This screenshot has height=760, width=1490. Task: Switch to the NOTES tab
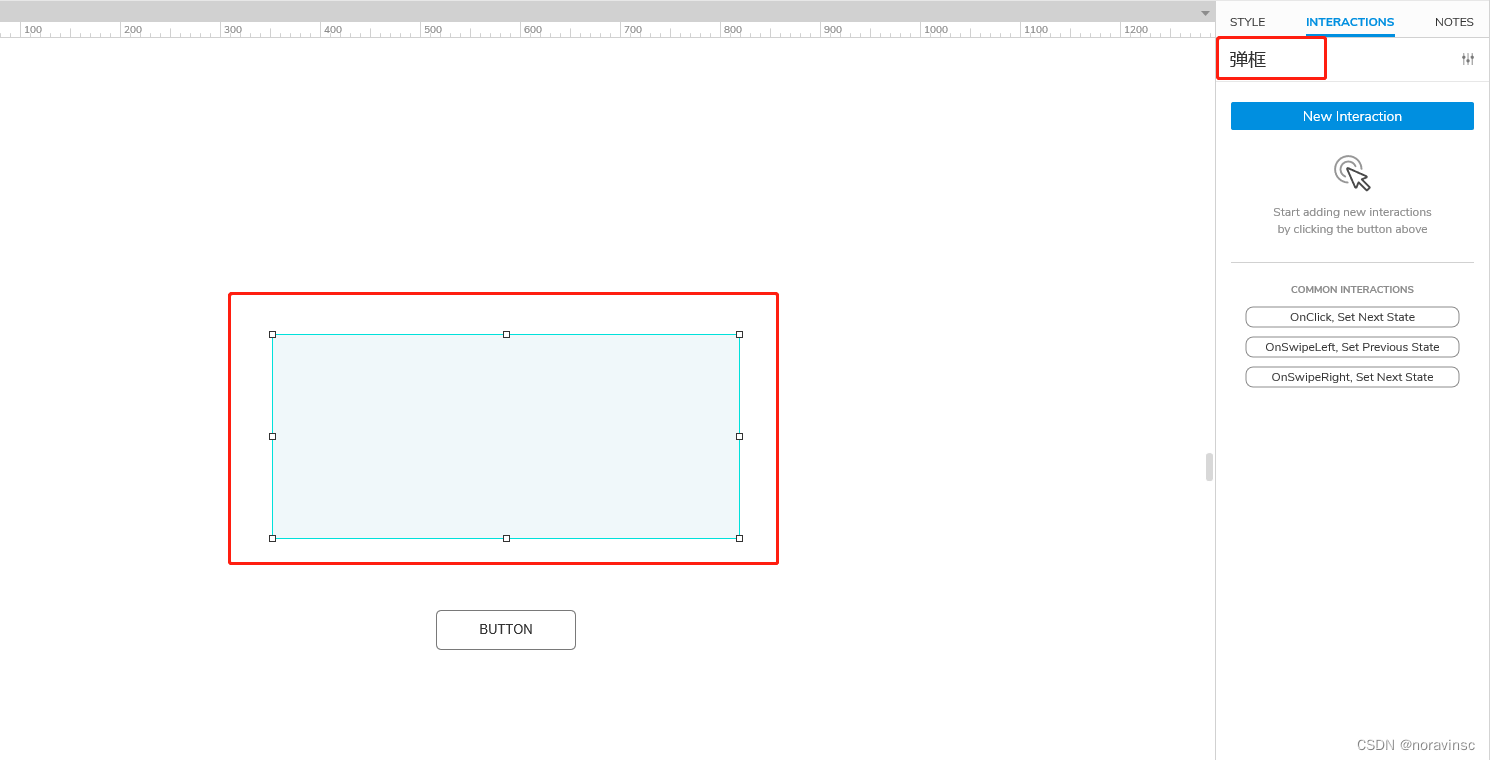(x=1454, y=22)
